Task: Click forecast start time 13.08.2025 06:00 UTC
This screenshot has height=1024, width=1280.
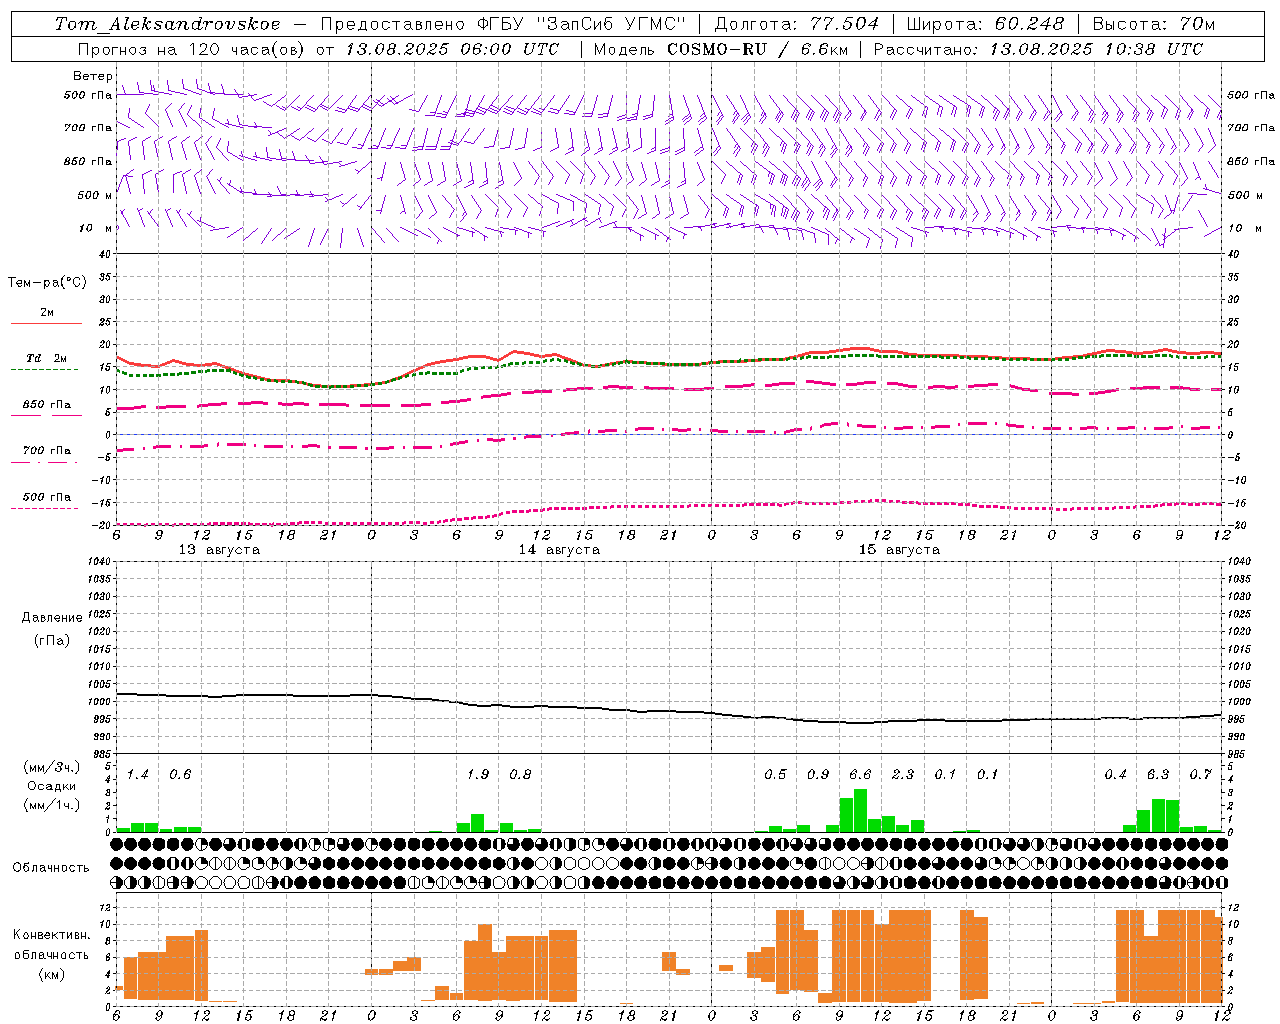Action: (452, 49)
